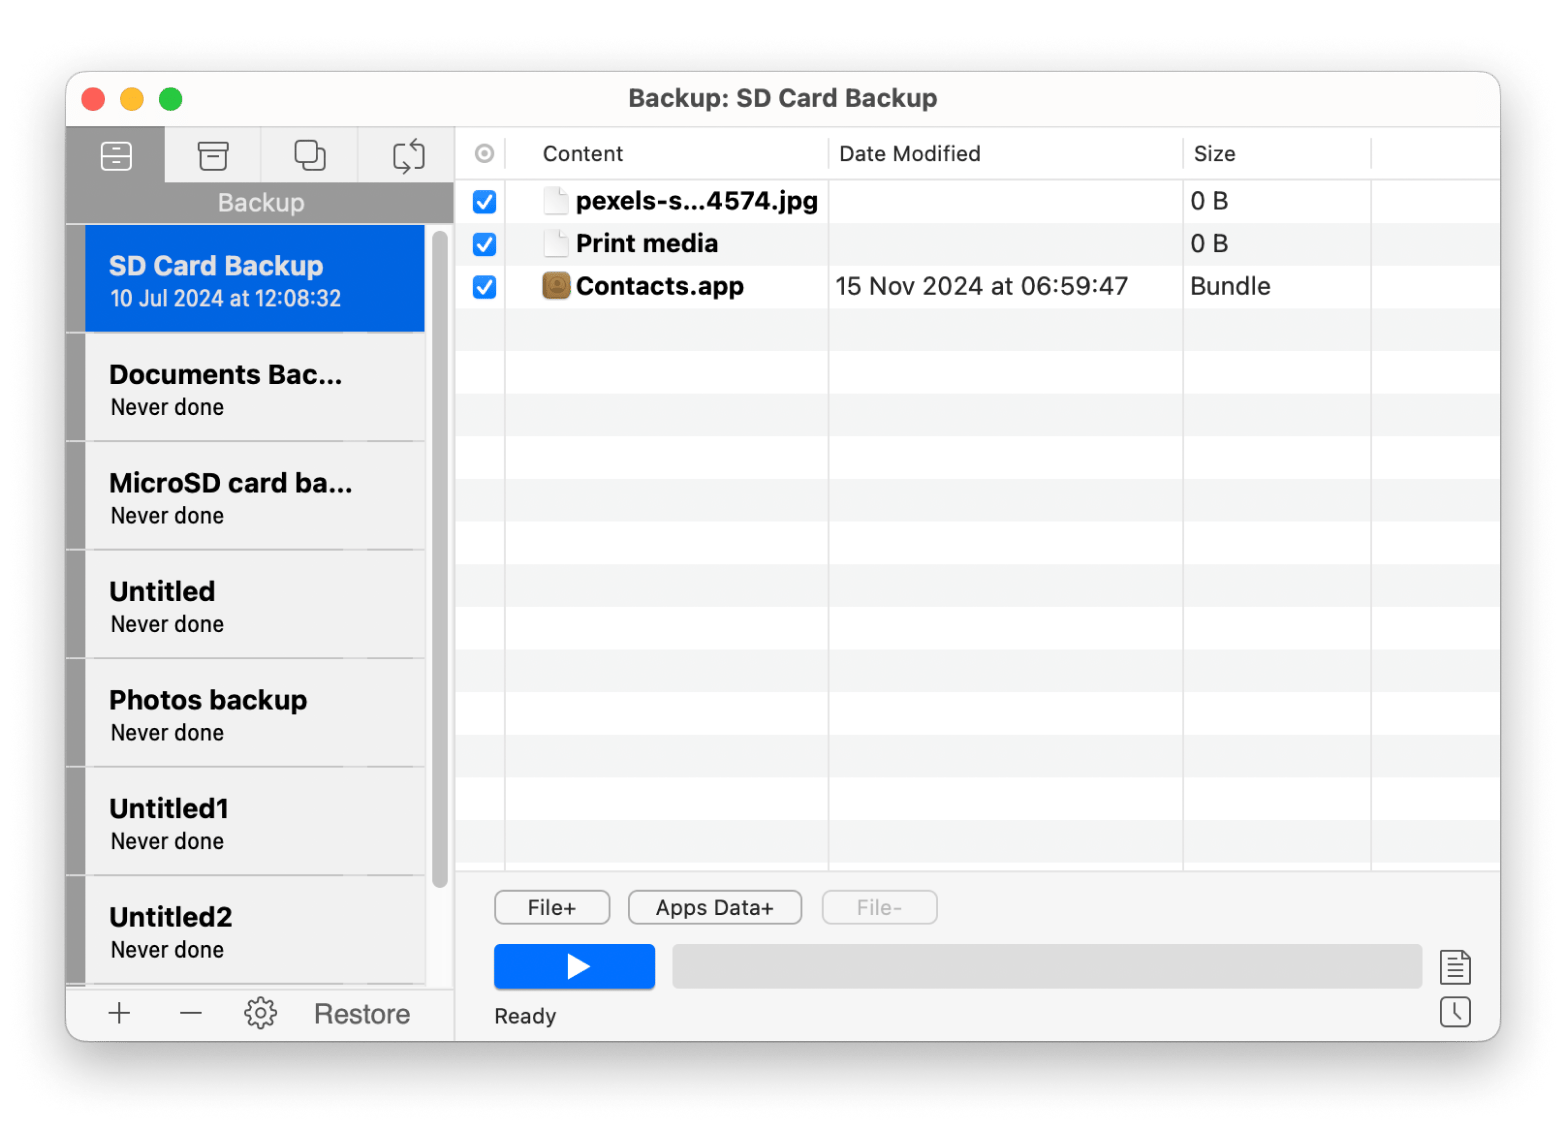
Task: Click the Contacts app icon
Action: [x=556, y=286]
